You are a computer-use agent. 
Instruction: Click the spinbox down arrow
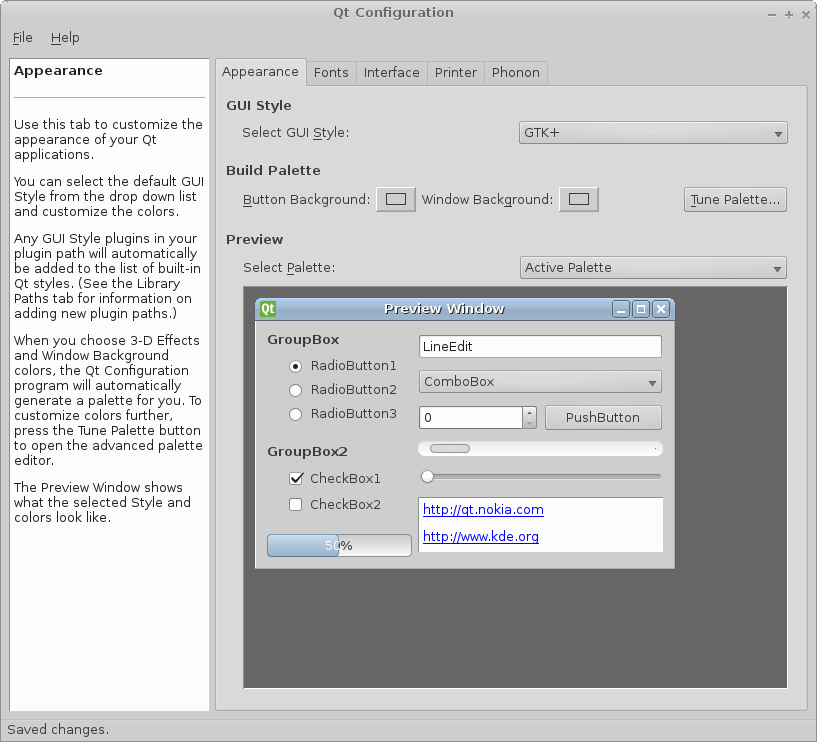(528, 422)
